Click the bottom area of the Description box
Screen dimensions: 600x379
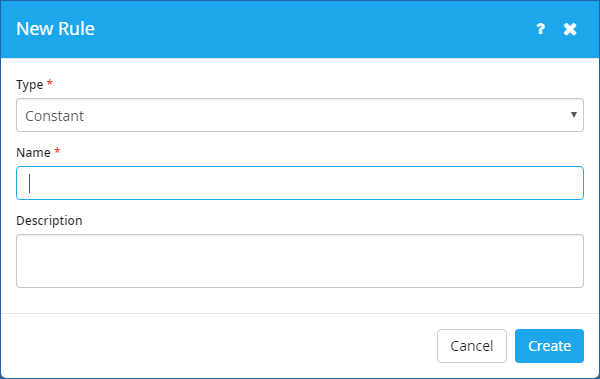[300, 279]
